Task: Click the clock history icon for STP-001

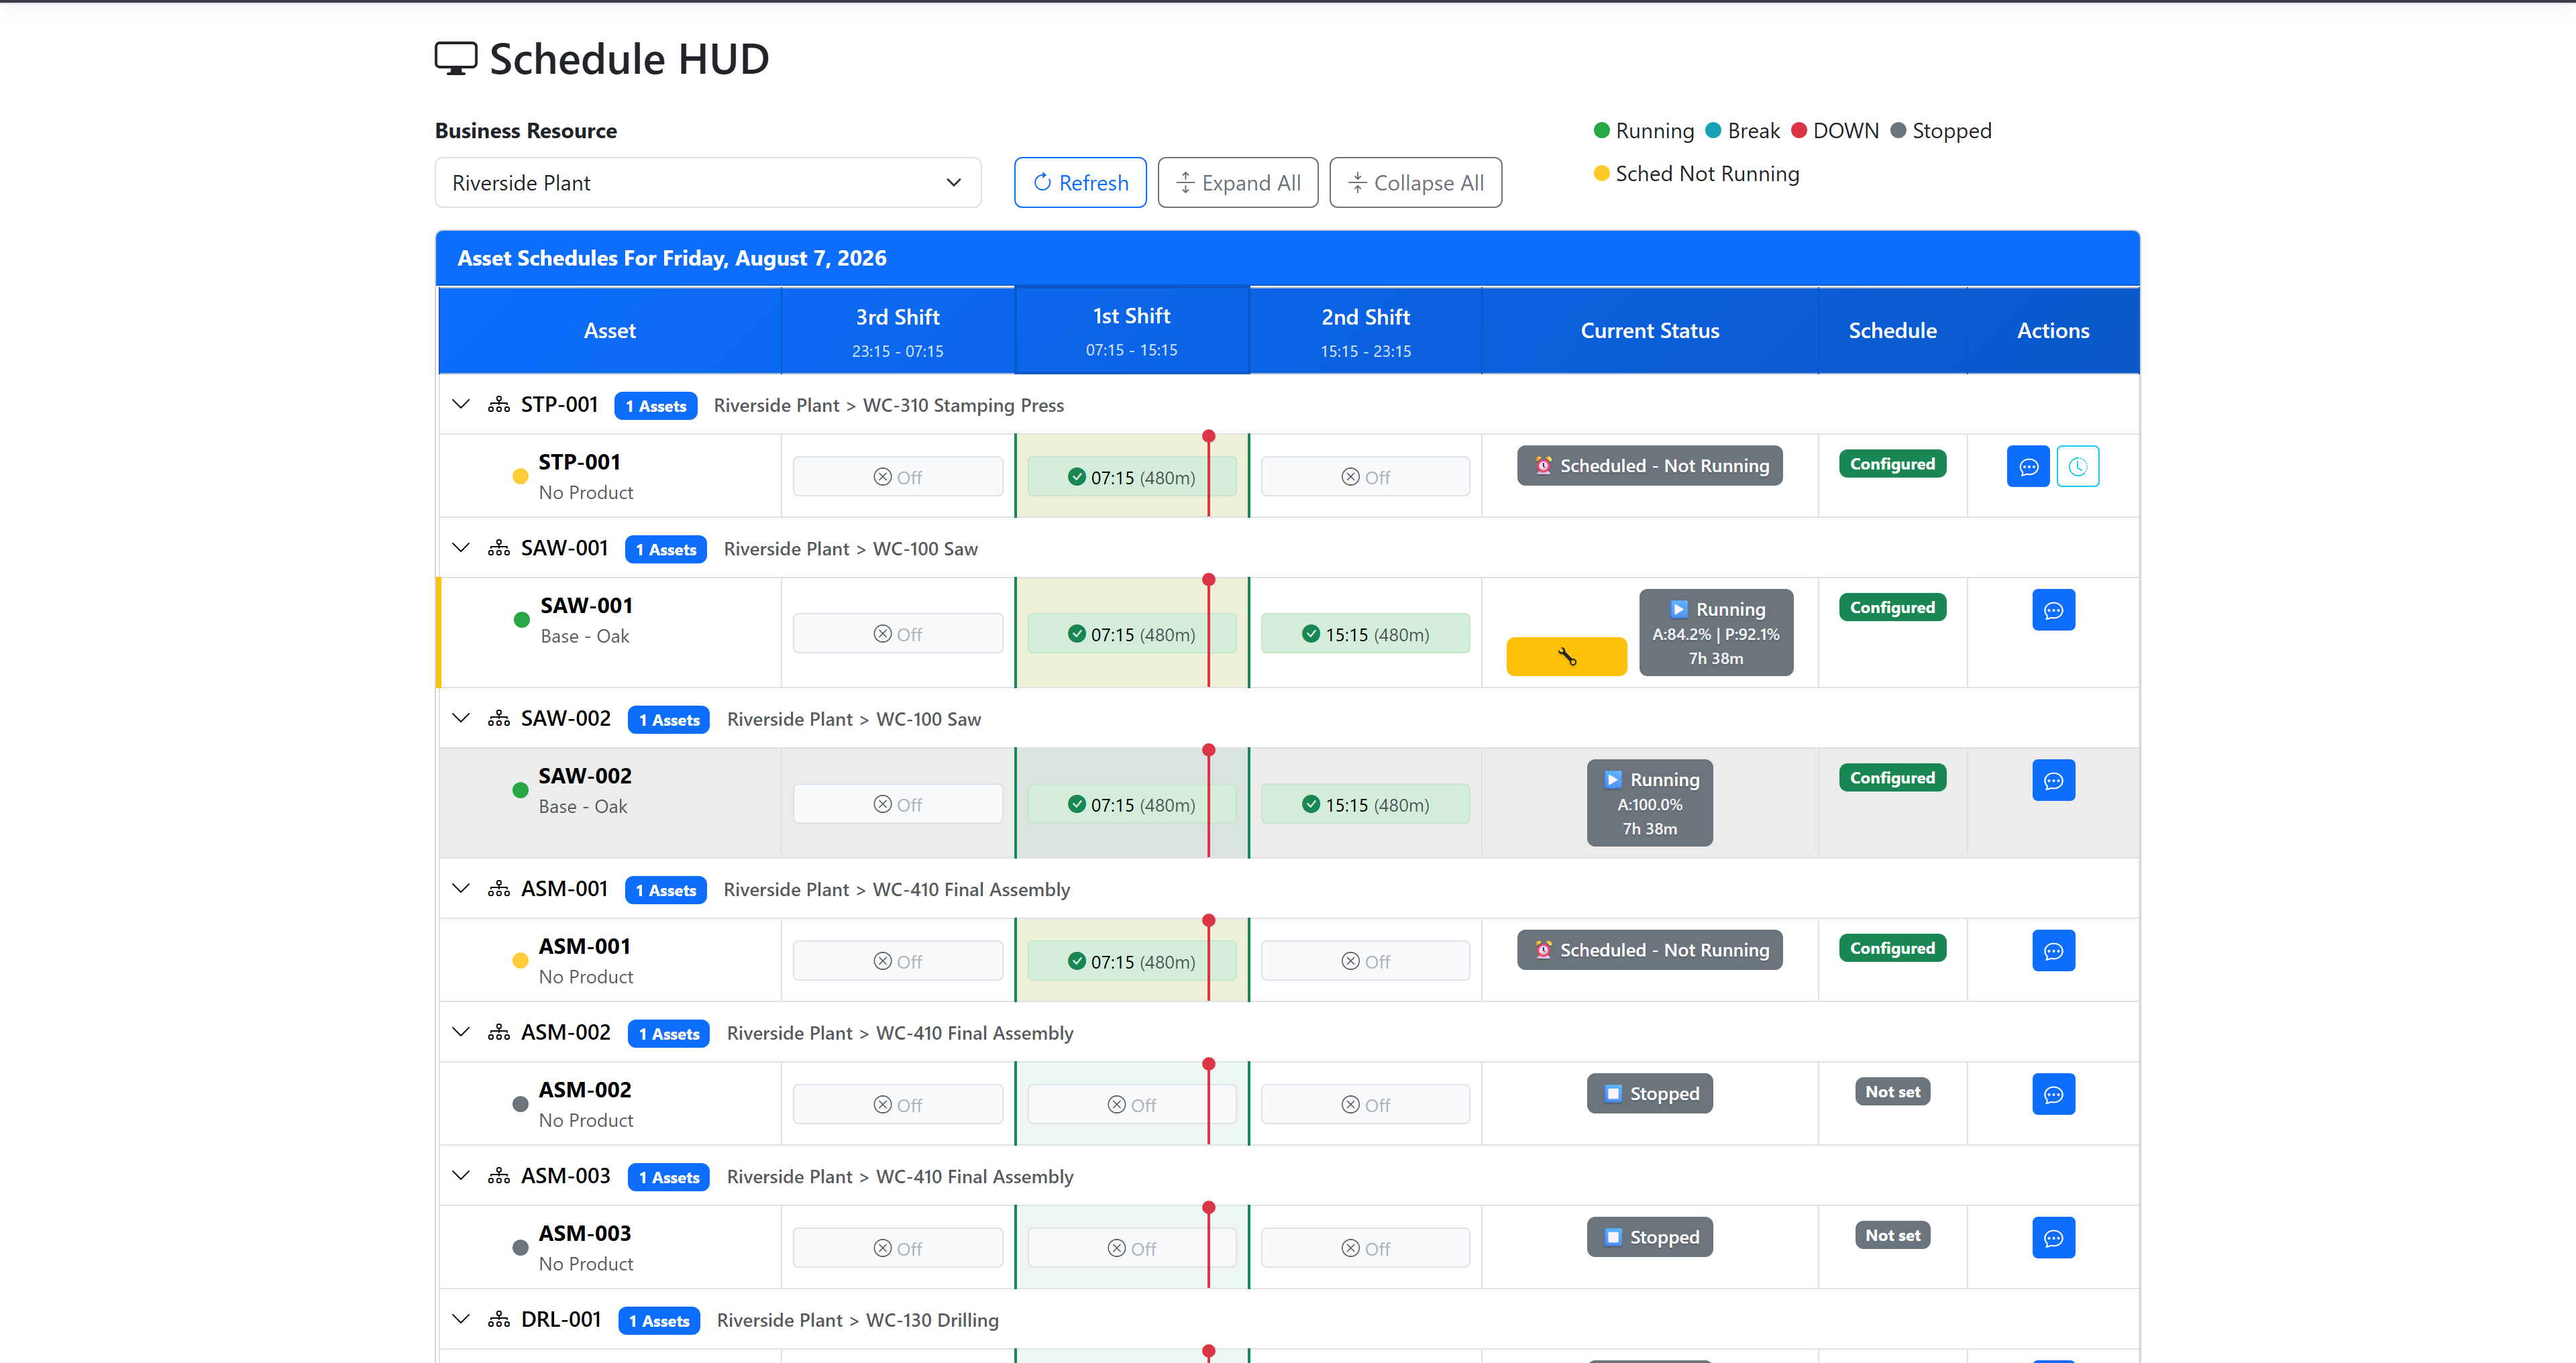Action: 2078,466
